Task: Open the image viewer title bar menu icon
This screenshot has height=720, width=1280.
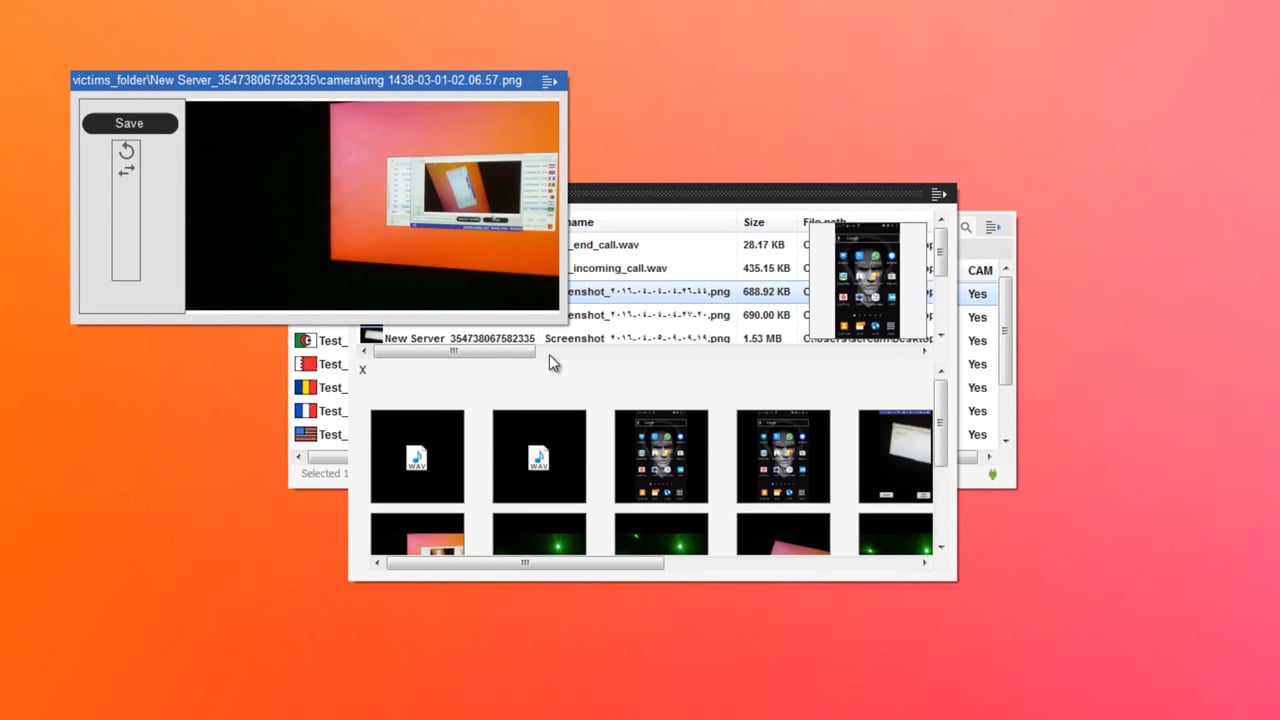Action: click(x=549, y=81)
